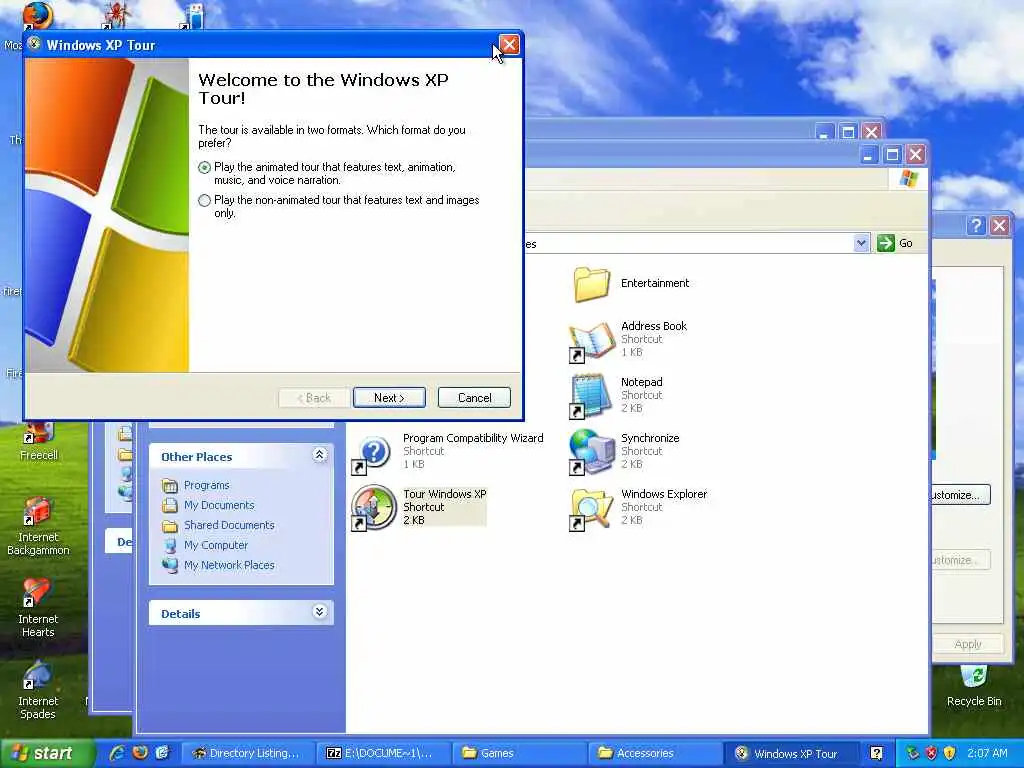Open Programs link in Other Places

tap(206, 485)
